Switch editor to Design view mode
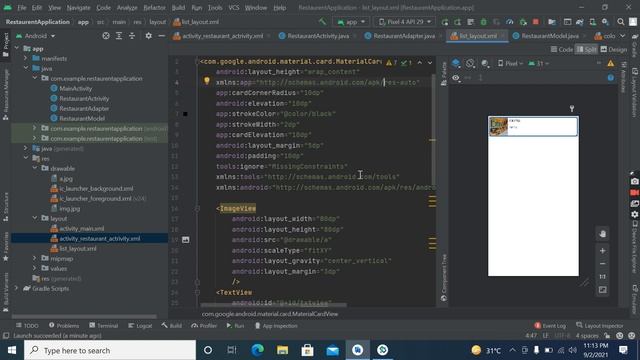640x360 pixels. 613,49
